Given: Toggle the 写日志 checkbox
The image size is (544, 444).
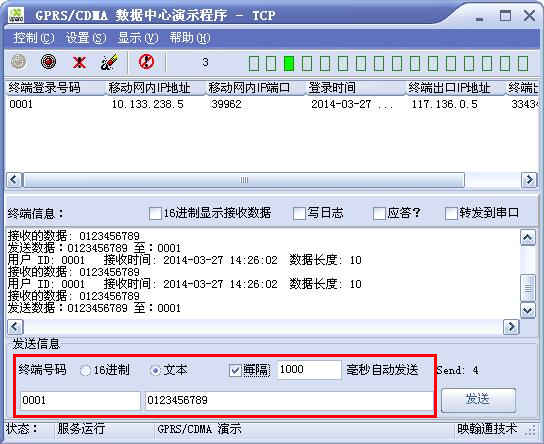Looking at the screenshot, I should (x=299, y=213).
